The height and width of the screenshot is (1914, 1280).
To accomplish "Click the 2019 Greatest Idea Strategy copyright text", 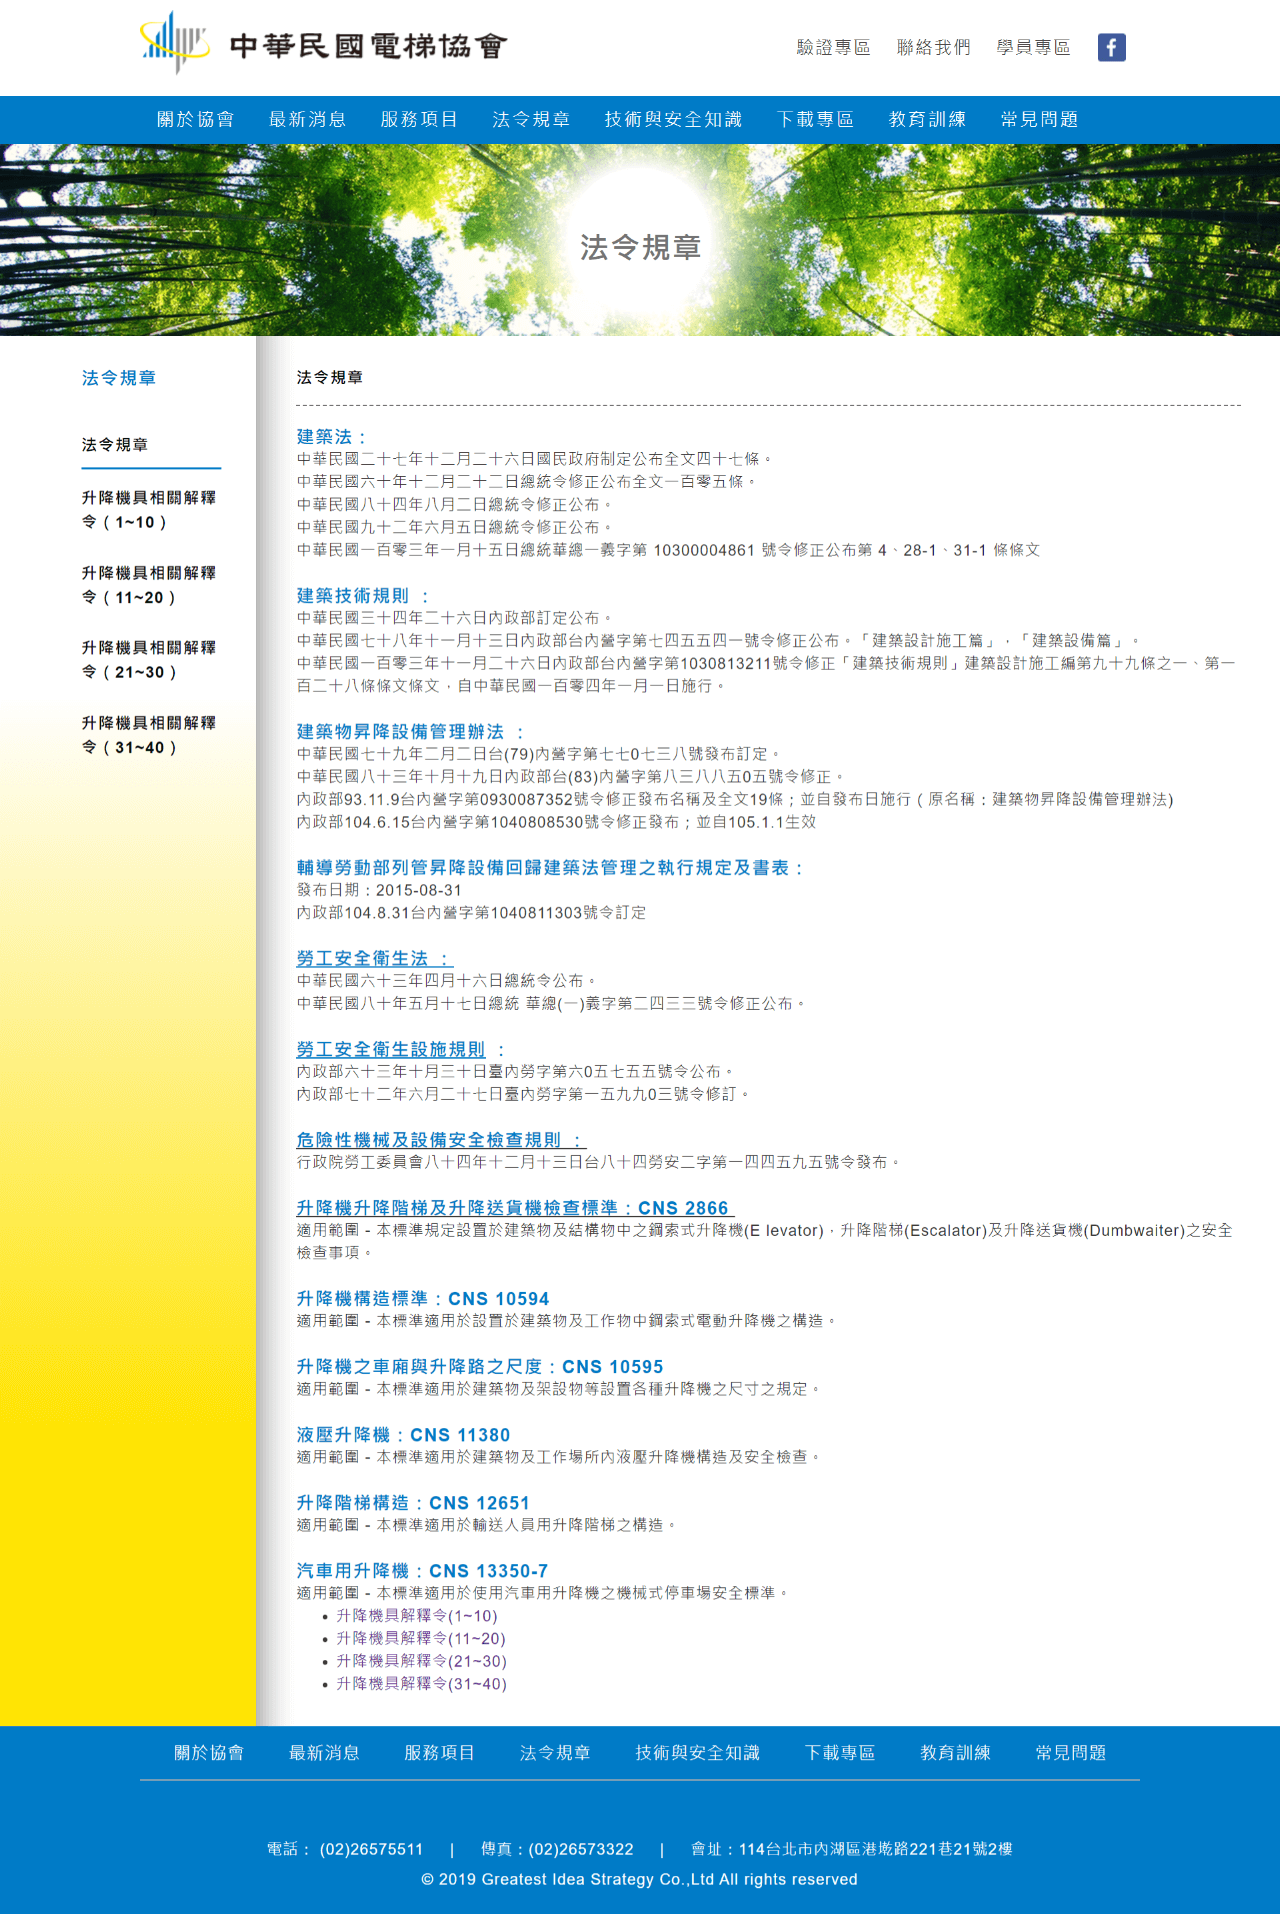I will [x=639, y=1879].
